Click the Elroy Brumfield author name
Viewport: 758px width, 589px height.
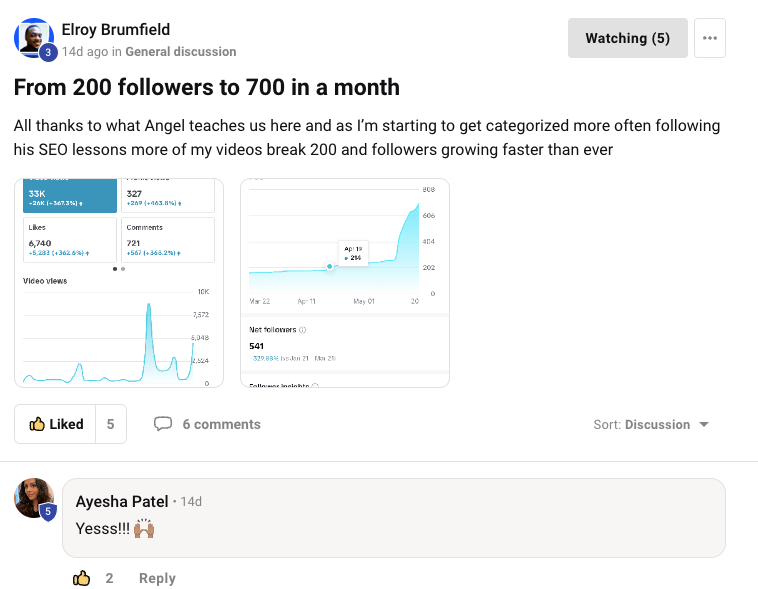tap(116, 29)
